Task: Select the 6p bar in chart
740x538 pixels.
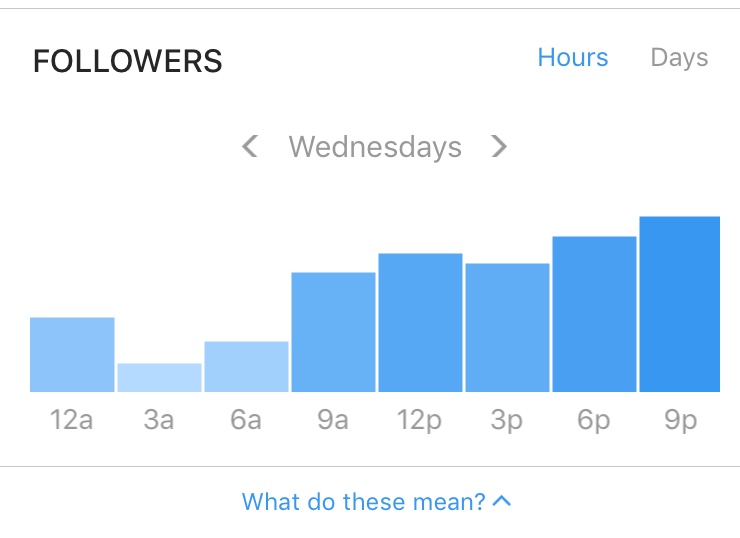Action: tap(595, 314)
